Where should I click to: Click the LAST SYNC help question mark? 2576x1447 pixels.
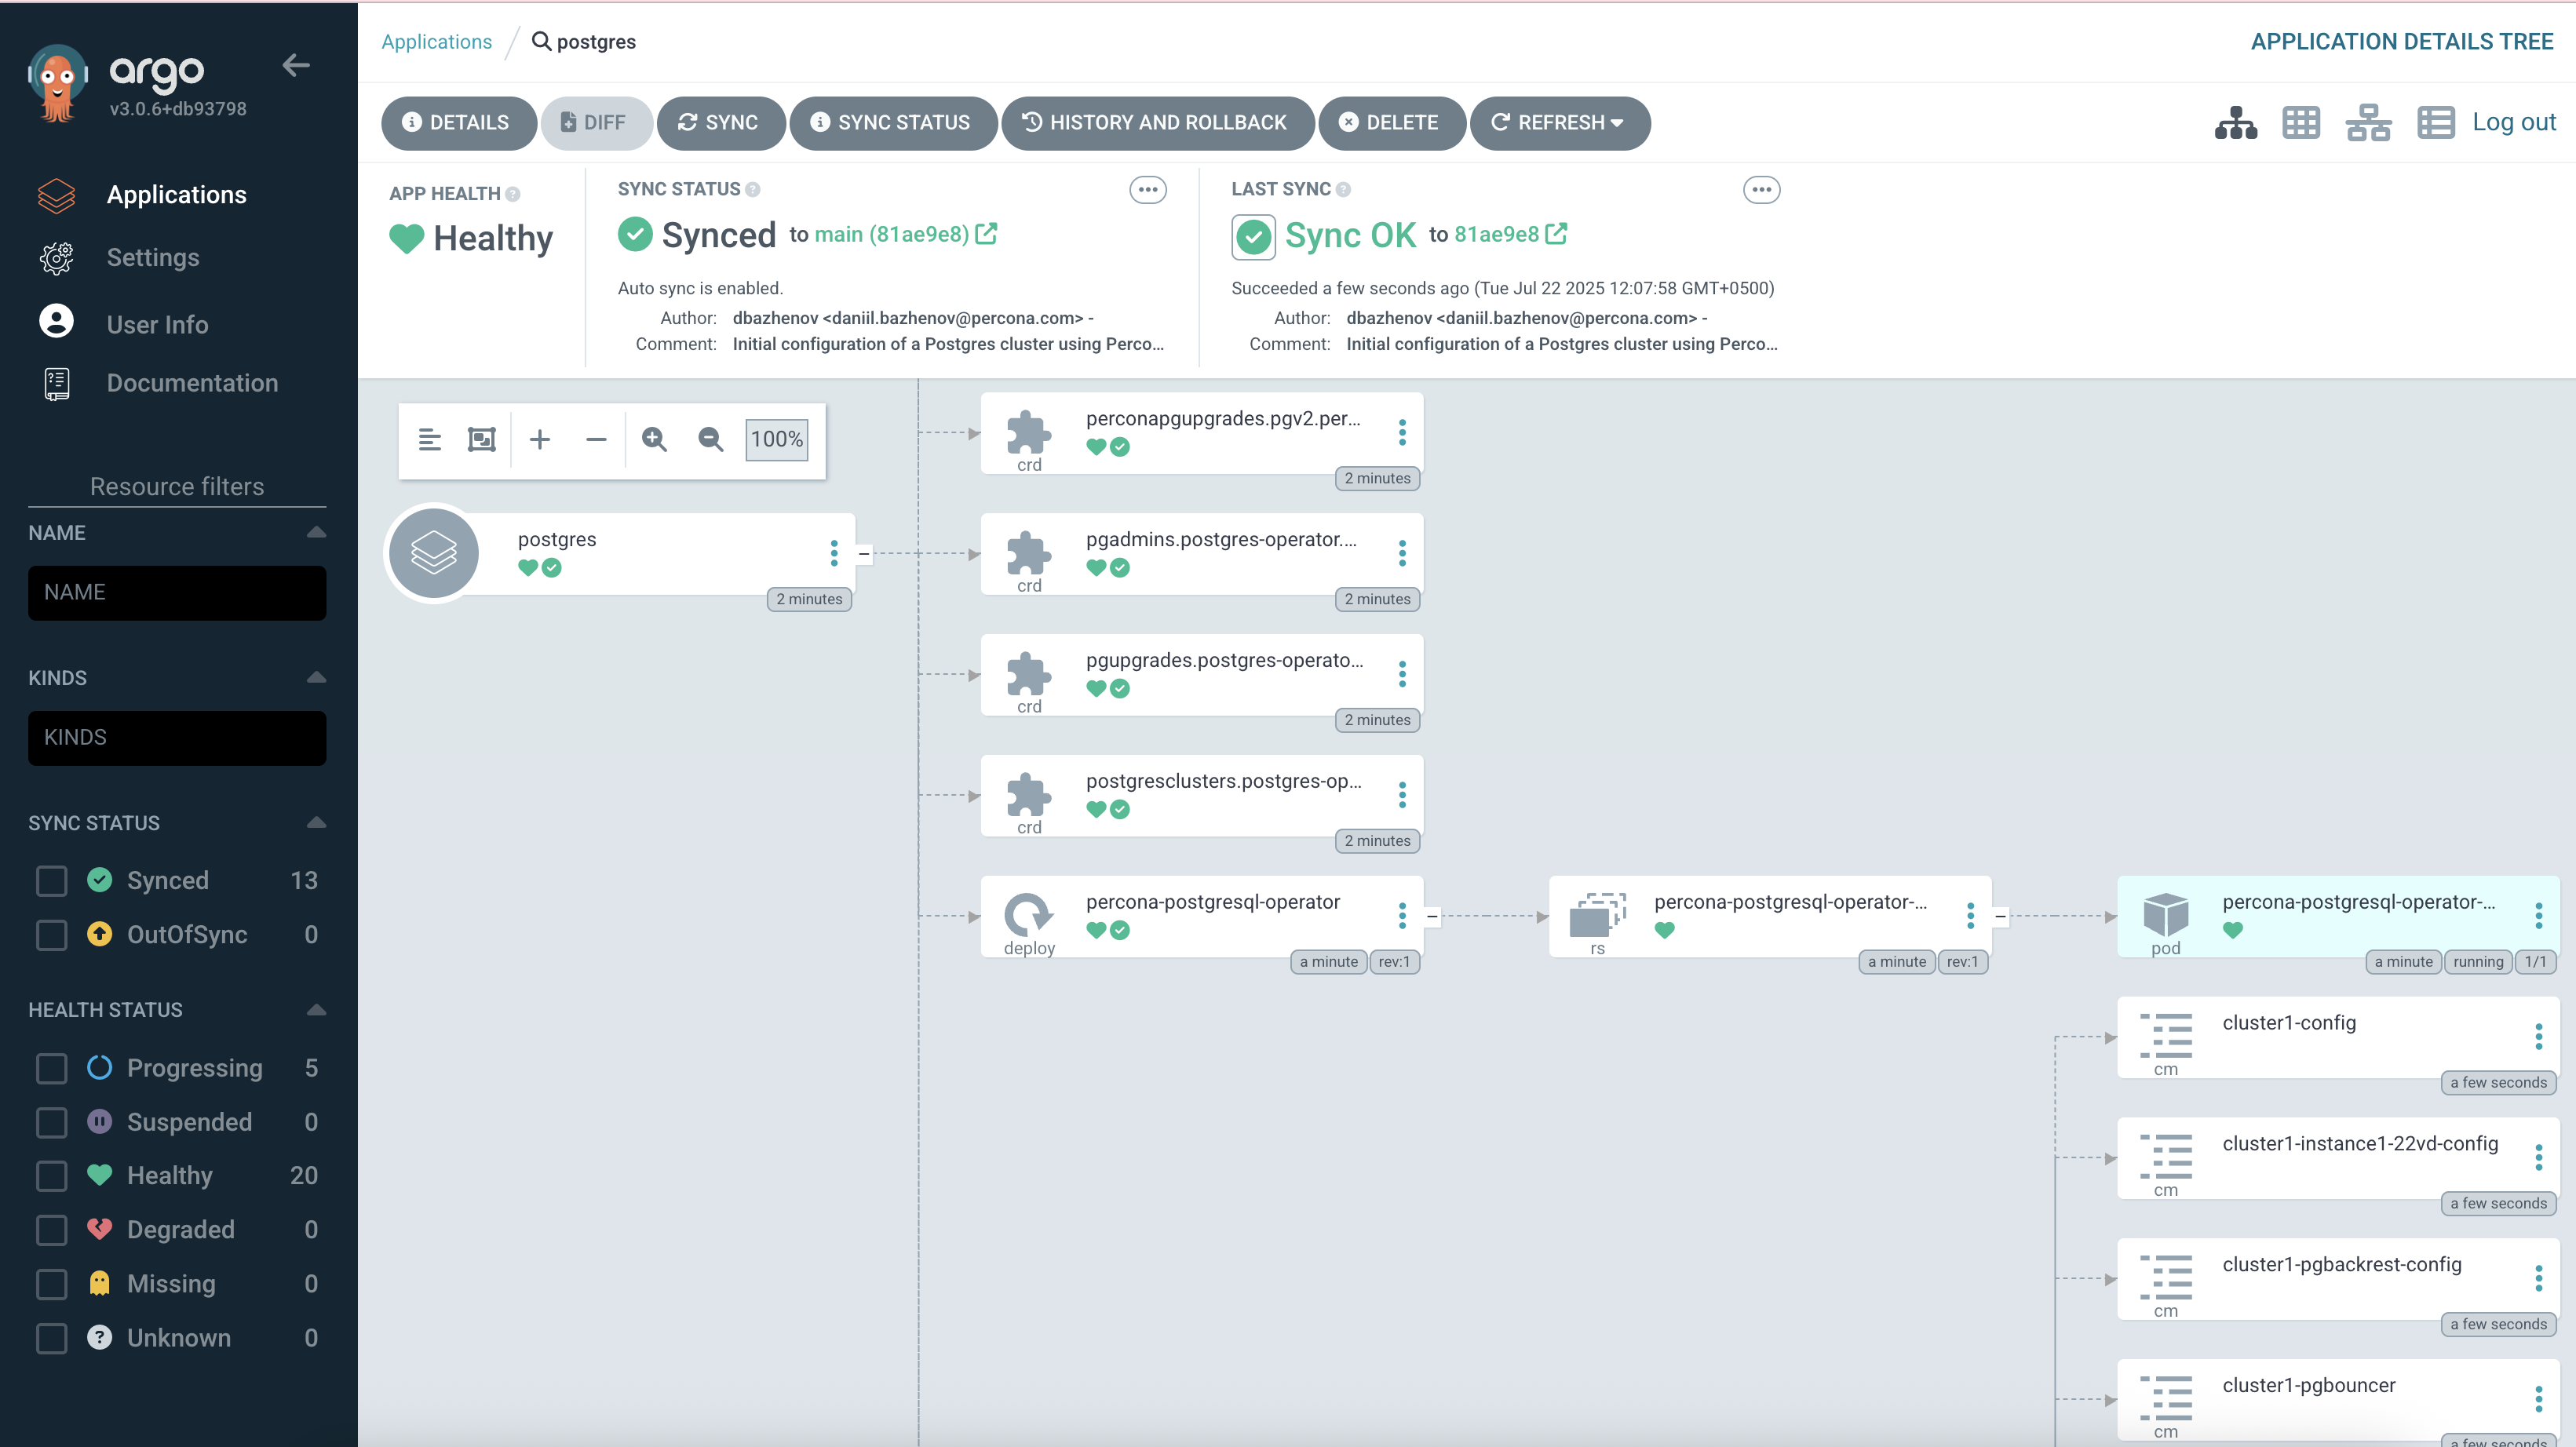tap(1343, 189)
